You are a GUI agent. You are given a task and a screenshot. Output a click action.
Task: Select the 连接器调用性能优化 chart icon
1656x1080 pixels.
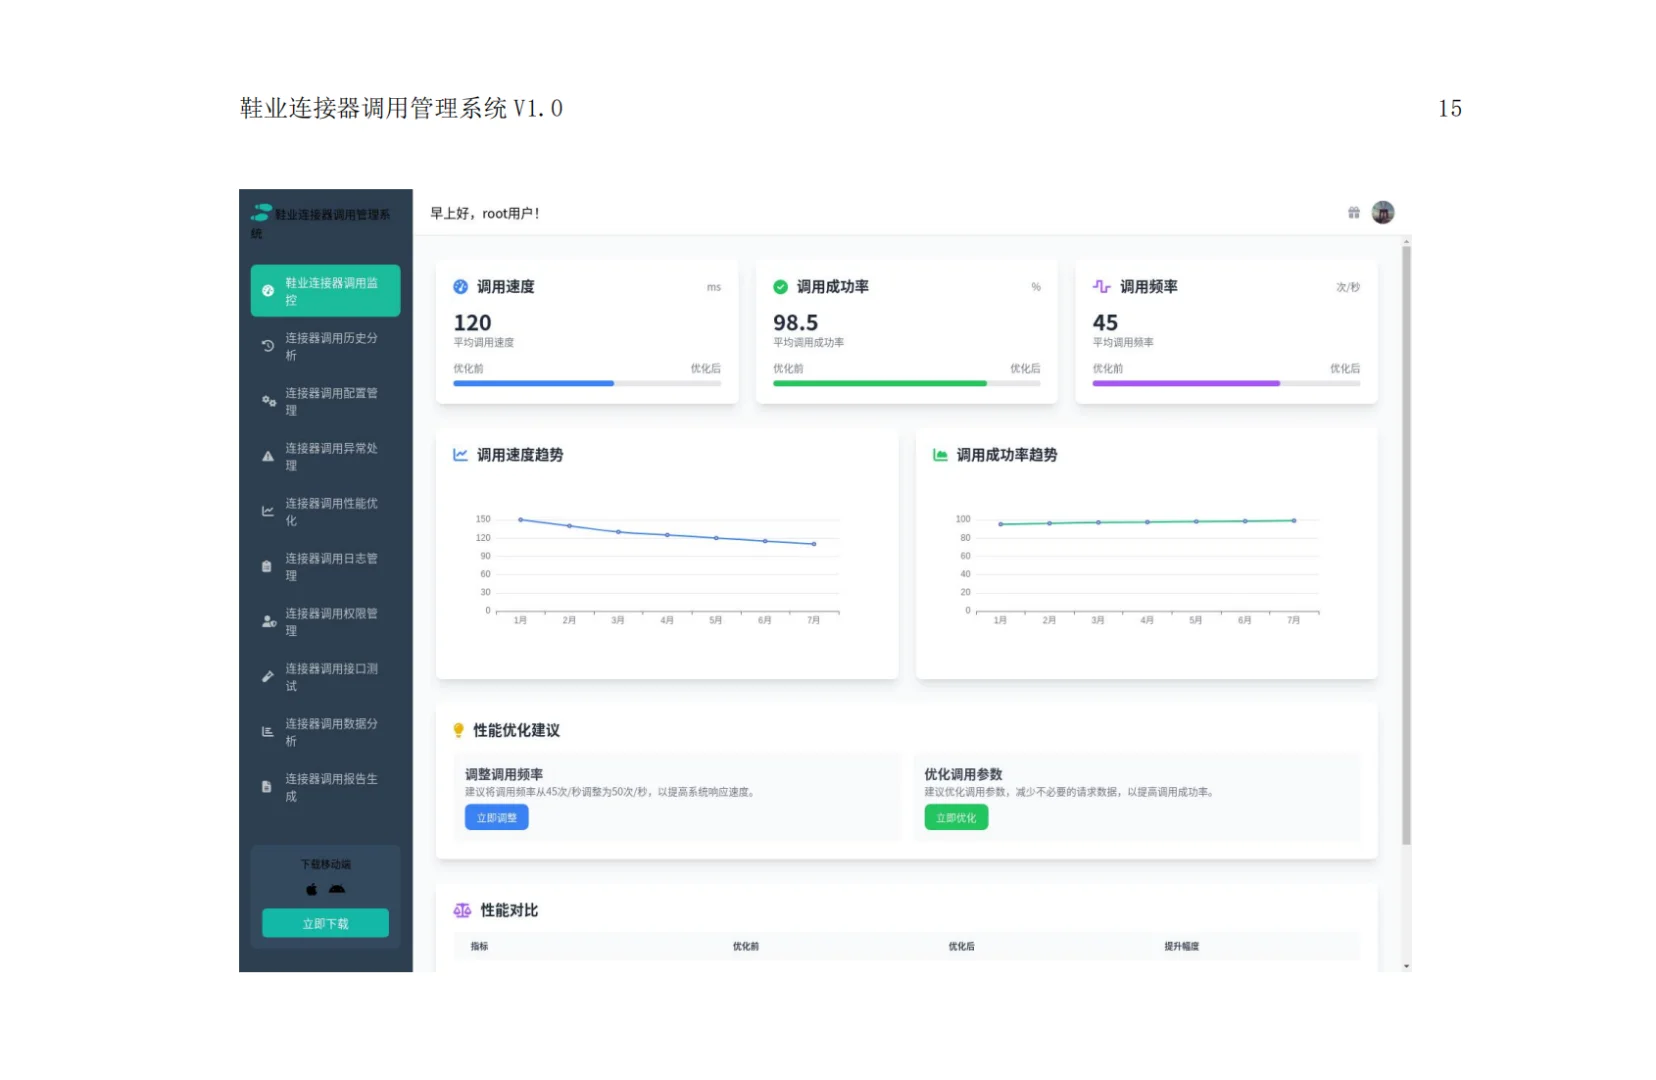[267, 511]
